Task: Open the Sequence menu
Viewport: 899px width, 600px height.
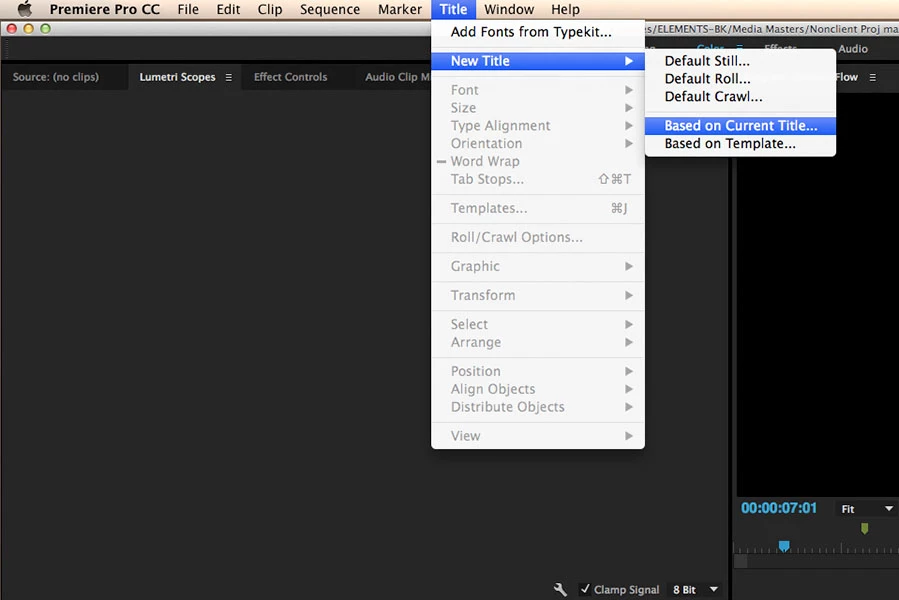Action: point(330,9)
